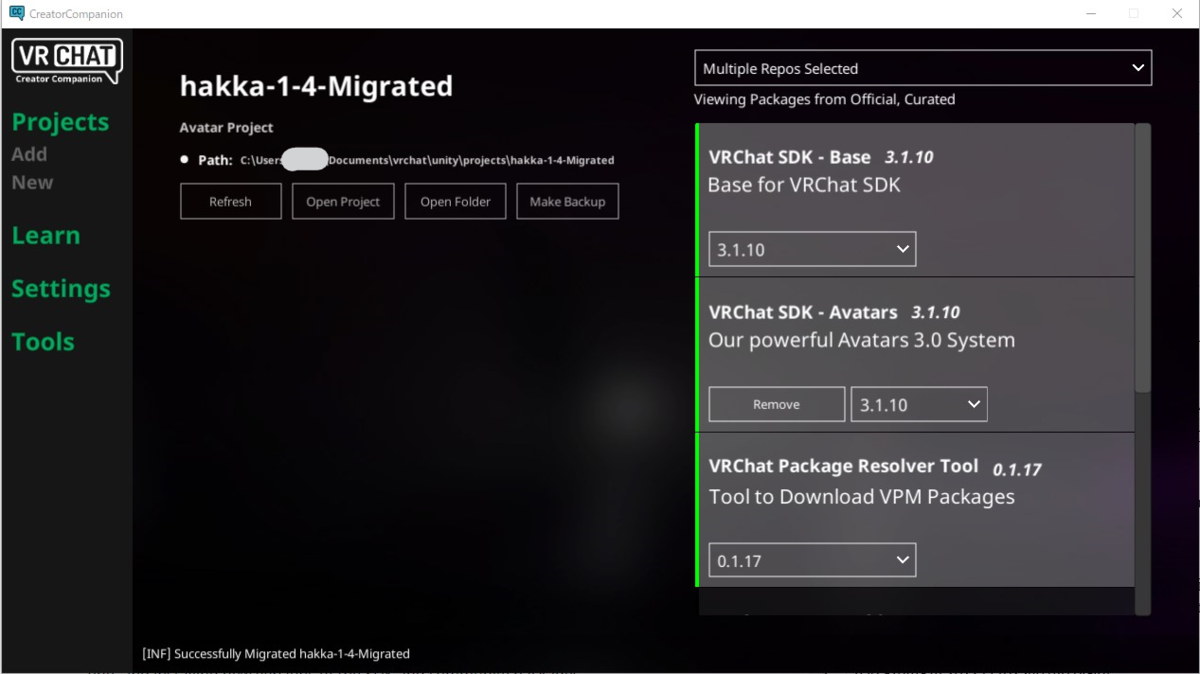
Task: Select the radio button next to Path
Action: 183,158
